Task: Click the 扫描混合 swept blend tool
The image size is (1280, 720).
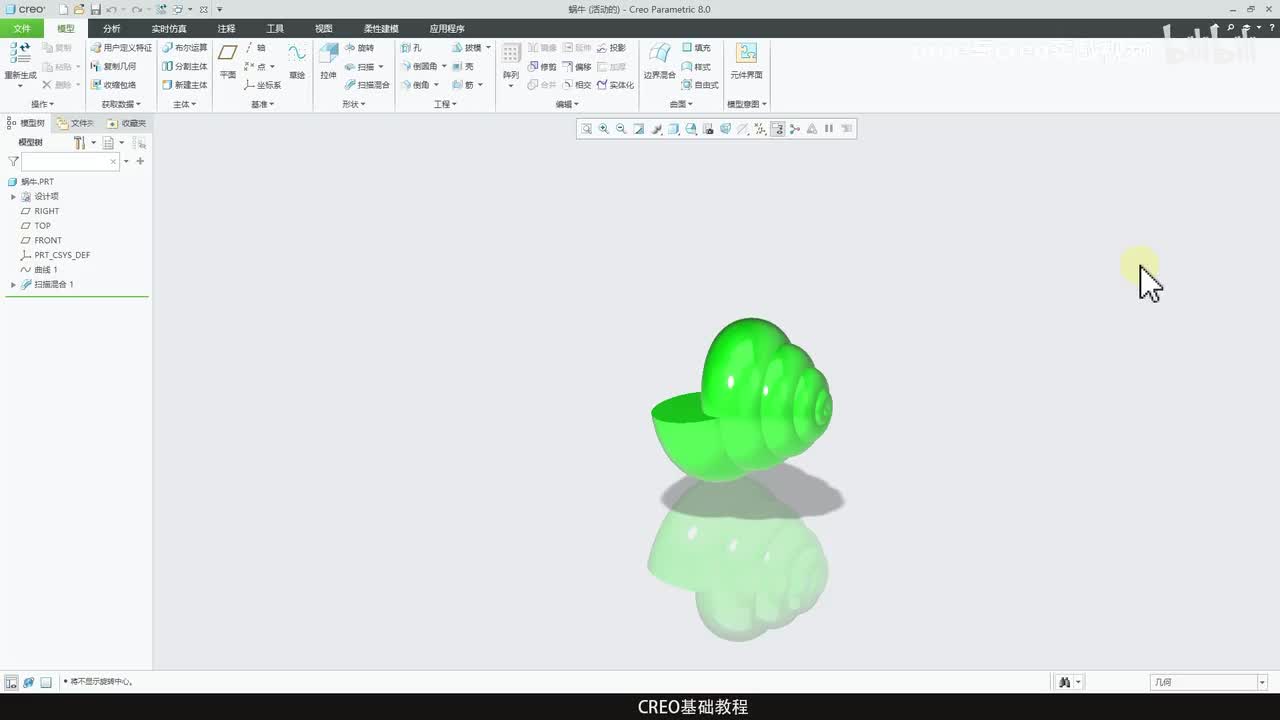Action: 367,85
